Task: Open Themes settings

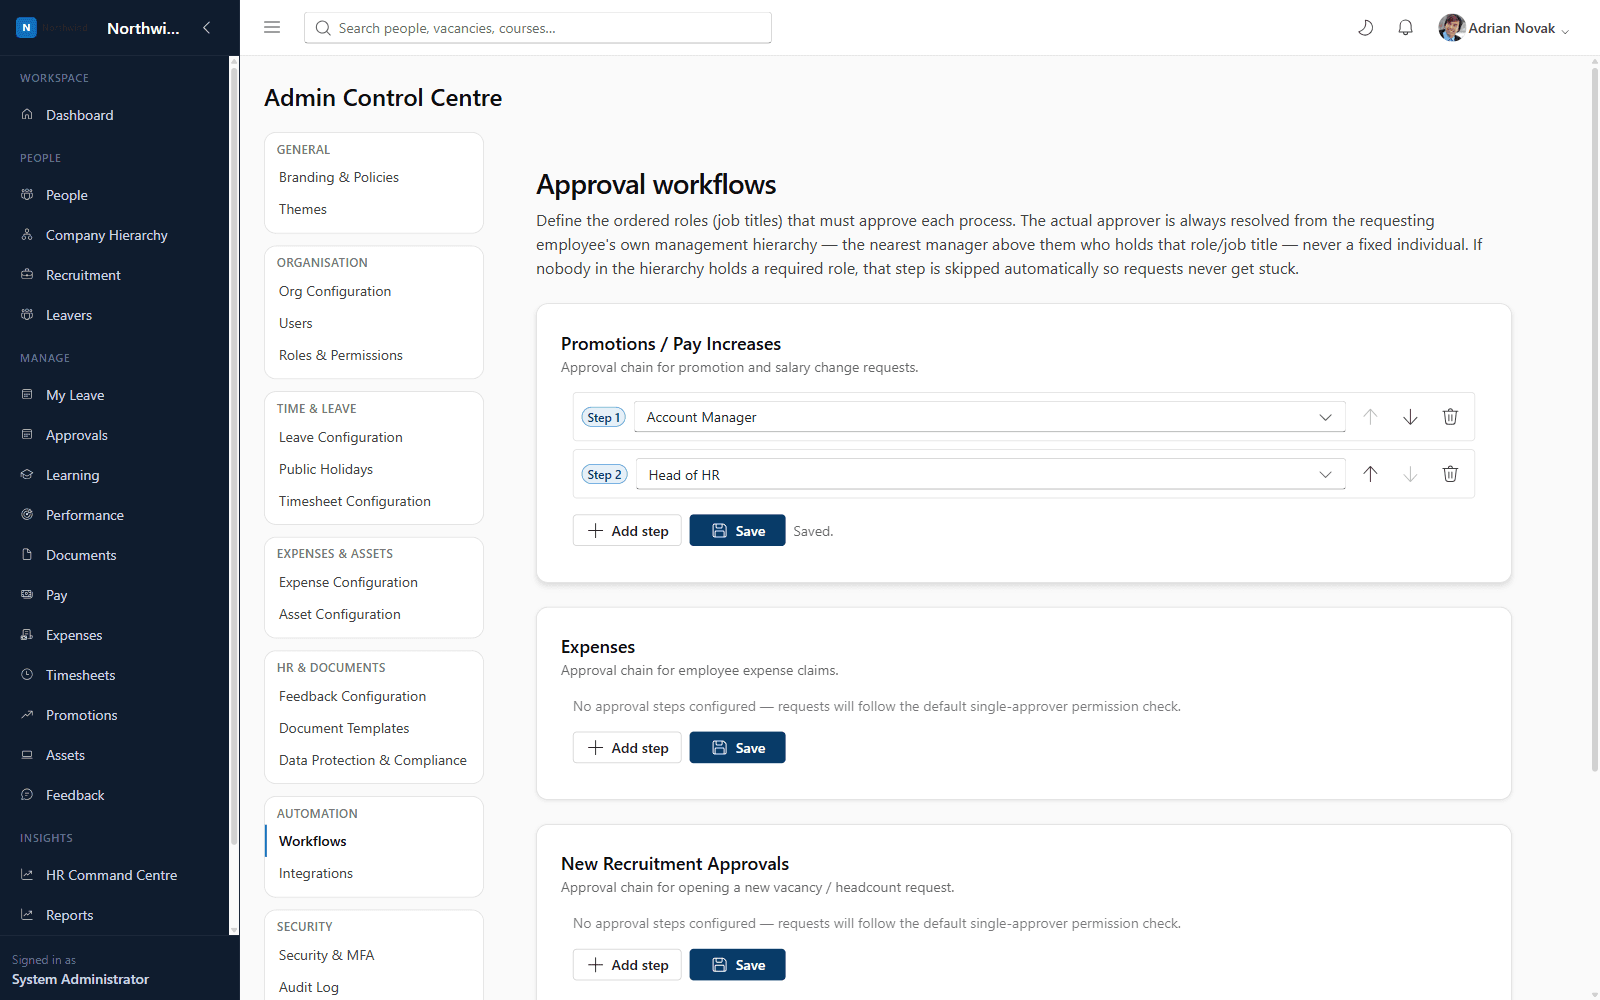Action: pyautogui.click(x=303, y=209)
